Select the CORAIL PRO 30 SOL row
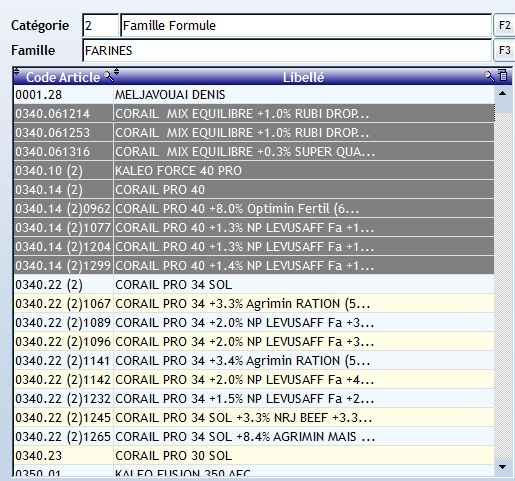This screenshot has width=515, height=481. [x=254, y=456]
